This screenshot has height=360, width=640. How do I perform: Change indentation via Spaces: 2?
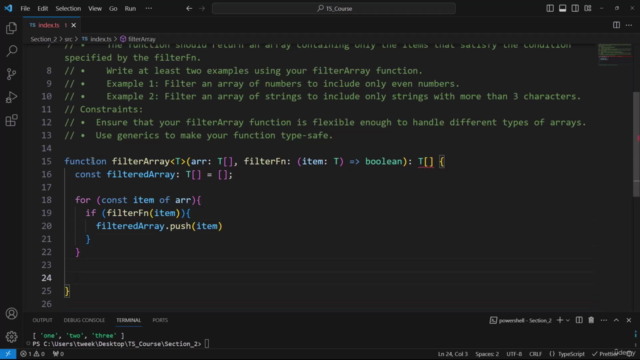coord(487,354)
